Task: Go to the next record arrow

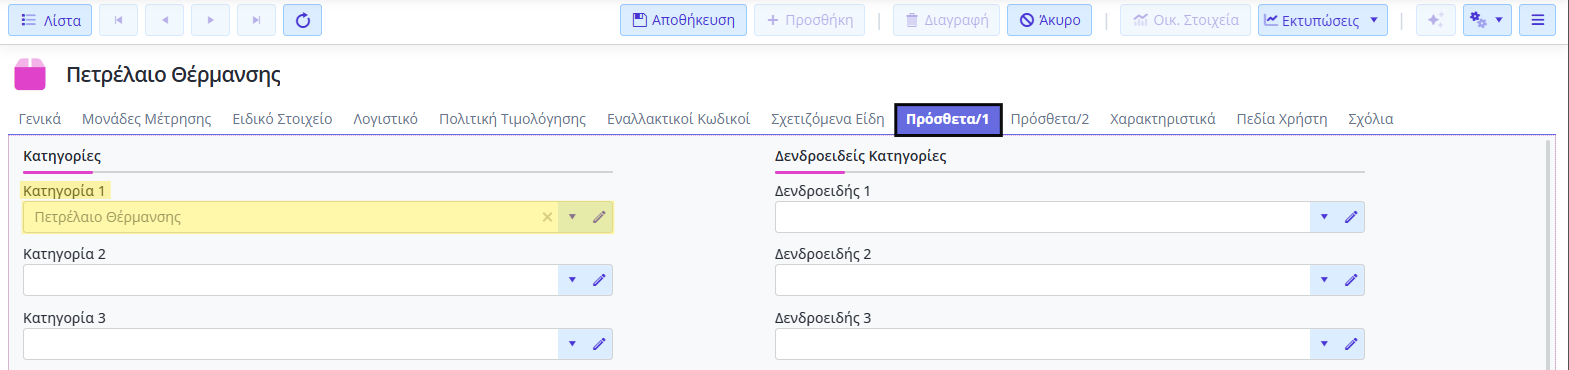Action: pos(210,20)
